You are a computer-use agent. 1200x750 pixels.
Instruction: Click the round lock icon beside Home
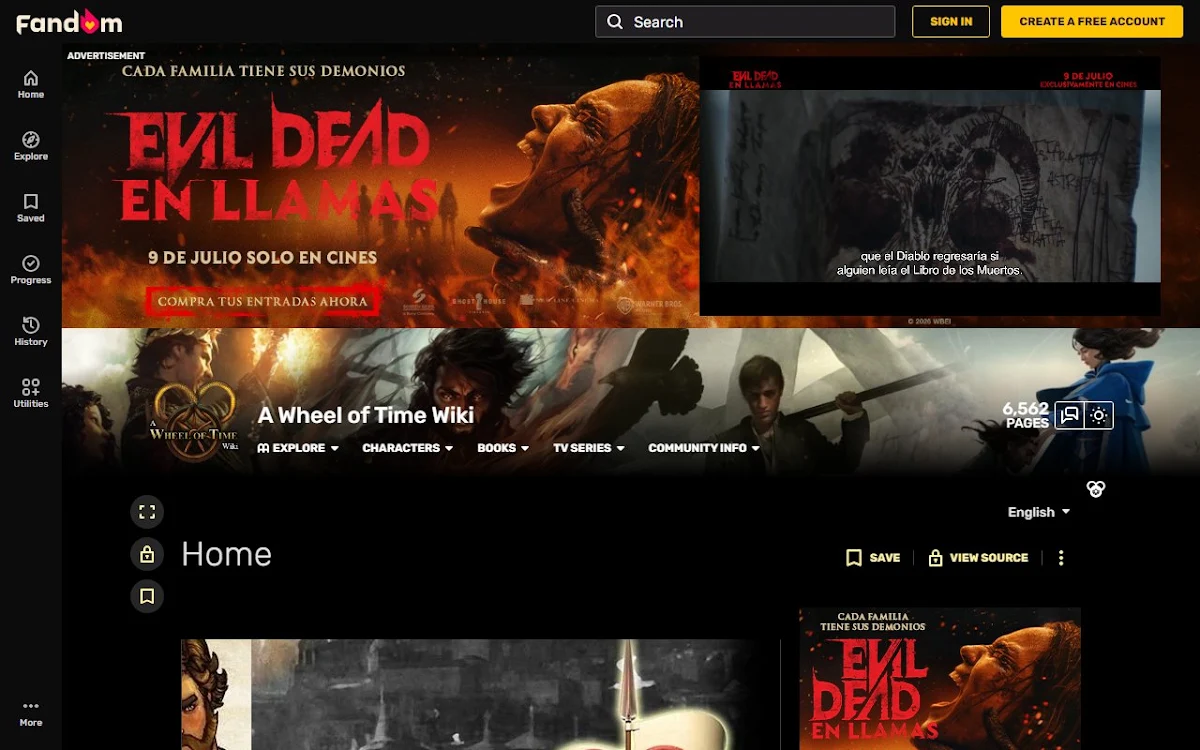click(x=147, y=554)
